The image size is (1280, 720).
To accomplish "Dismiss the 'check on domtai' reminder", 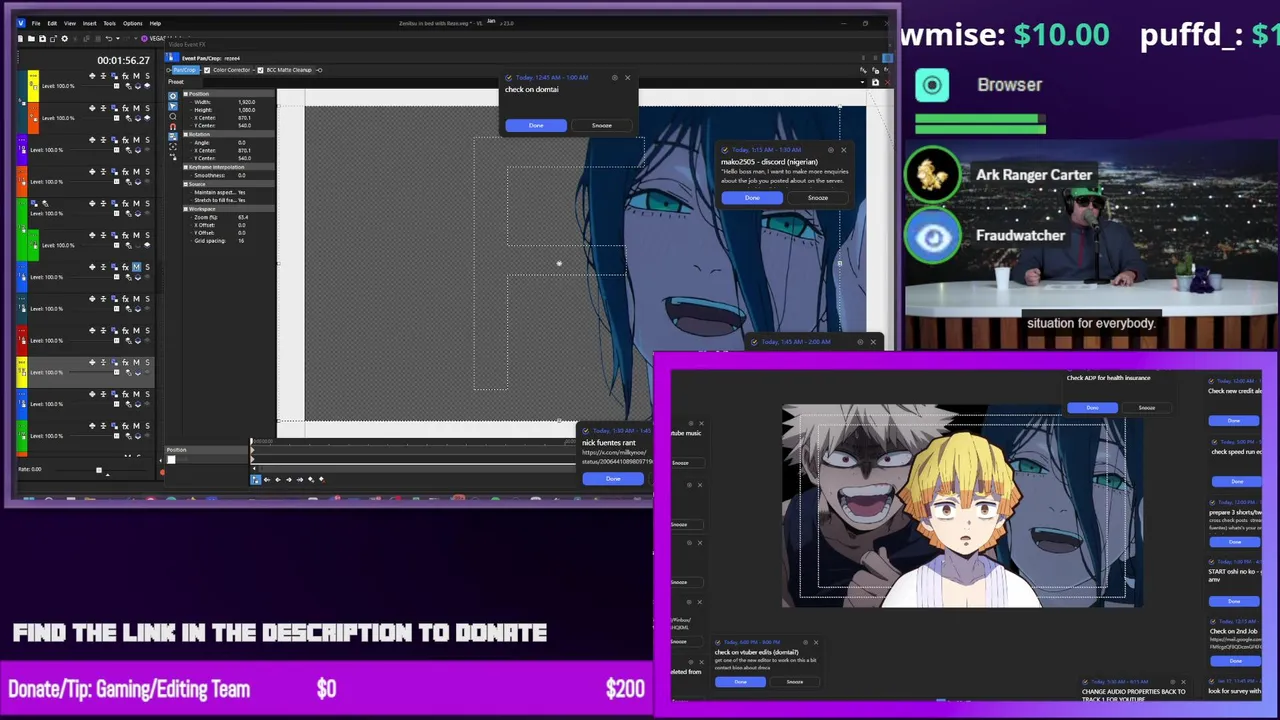I will click(x=628, y=77).
